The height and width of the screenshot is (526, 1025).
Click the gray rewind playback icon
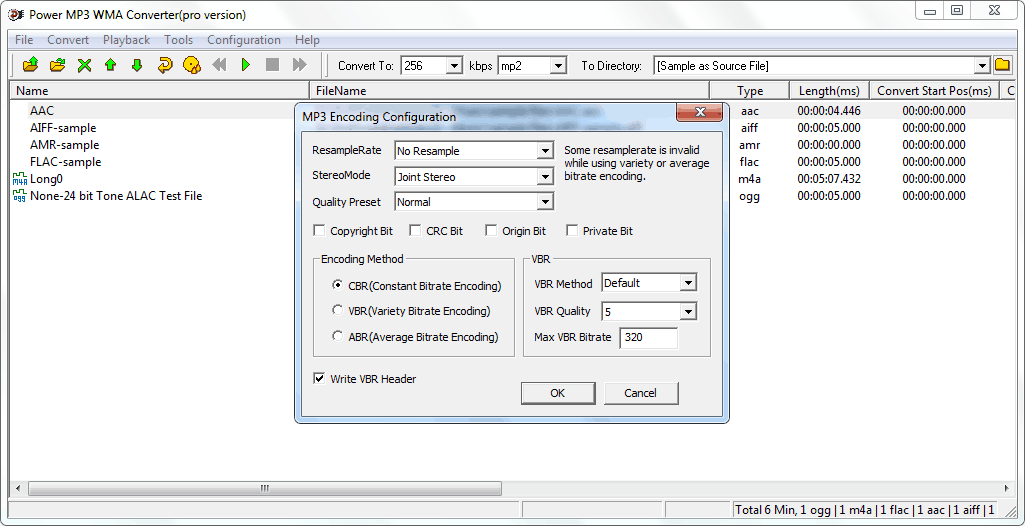point(220,65)
